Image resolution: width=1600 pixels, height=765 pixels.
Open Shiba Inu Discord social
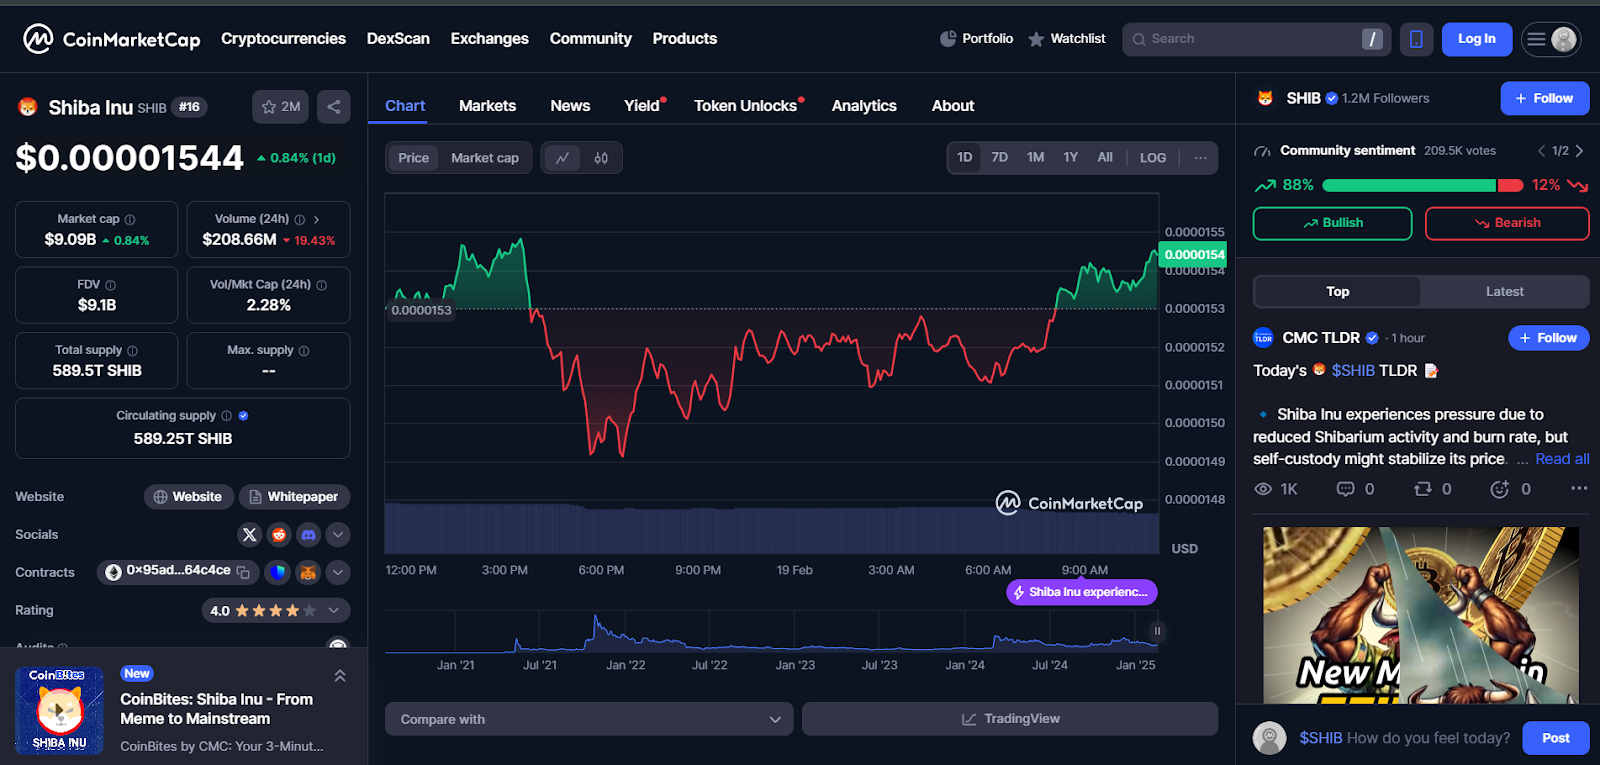coord(309,535)
